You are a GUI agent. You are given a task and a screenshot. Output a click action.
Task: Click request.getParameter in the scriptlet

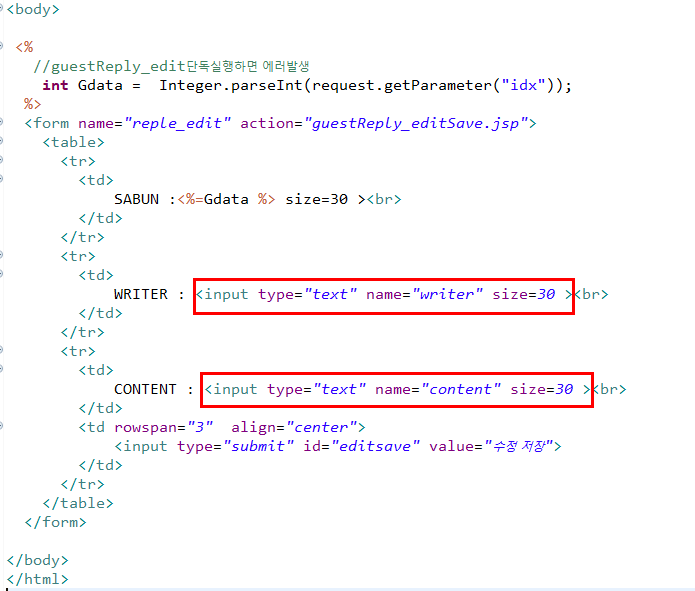coord(402,85)
